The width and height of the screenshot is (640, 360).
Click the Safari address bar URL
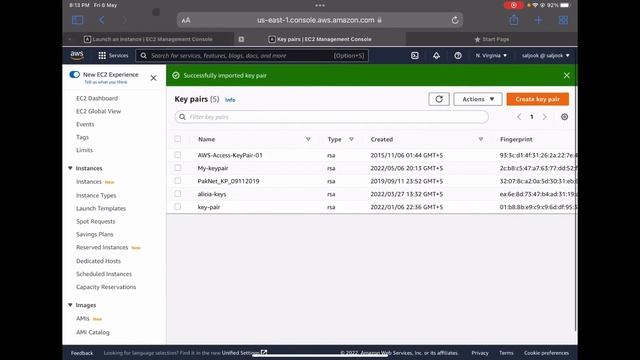[316, 20]
